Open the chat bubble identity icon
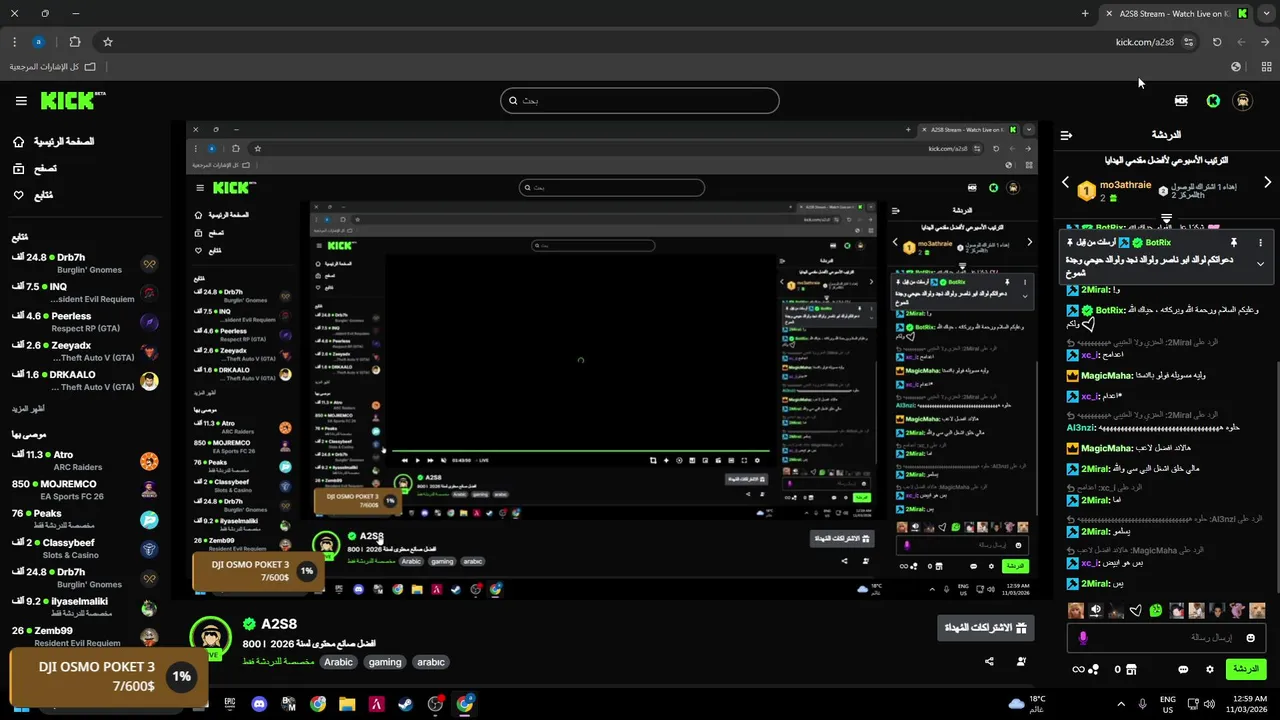Screen dimensions: 1280x720 coord(1183,669)
